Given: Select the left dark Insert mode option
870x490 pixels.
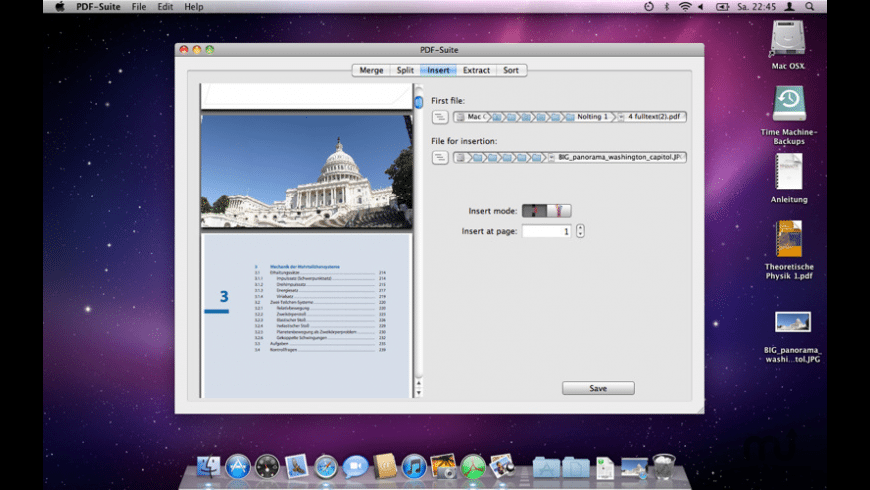Looking at the screenshot, I should click(x=534, y=211).
